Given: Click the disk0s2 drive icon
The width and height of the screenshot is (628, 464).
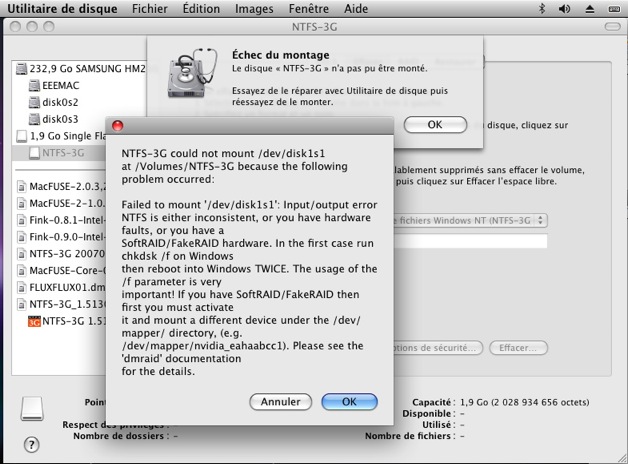Looking at the screenshot, I should pos(34,102).
